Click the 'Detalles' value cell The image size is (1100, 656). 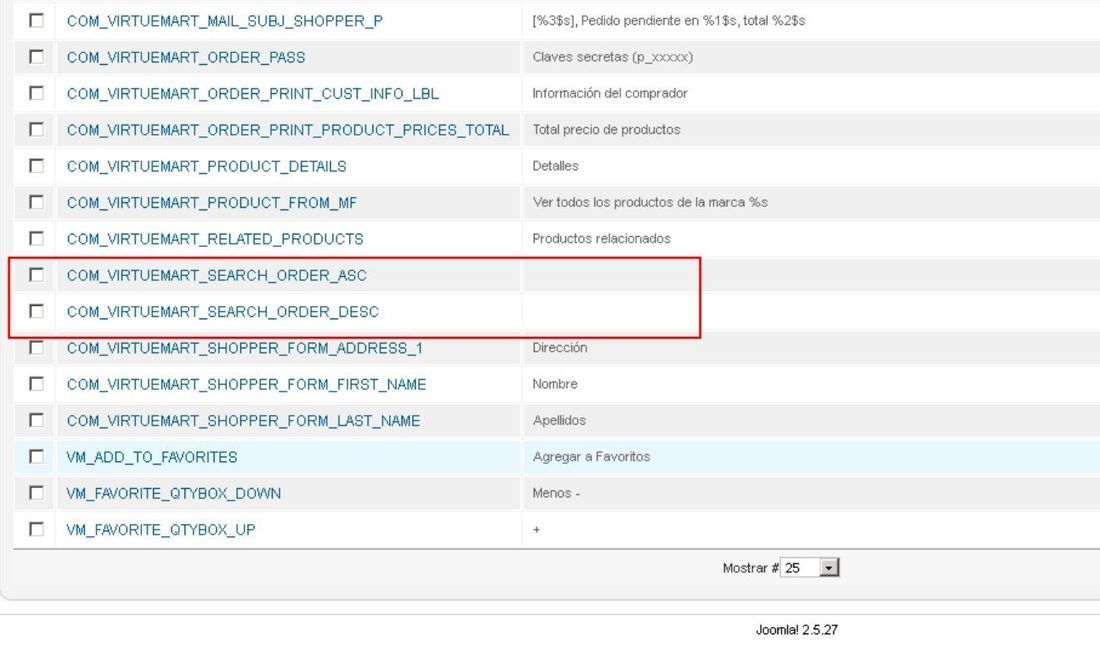coord(556,166)
